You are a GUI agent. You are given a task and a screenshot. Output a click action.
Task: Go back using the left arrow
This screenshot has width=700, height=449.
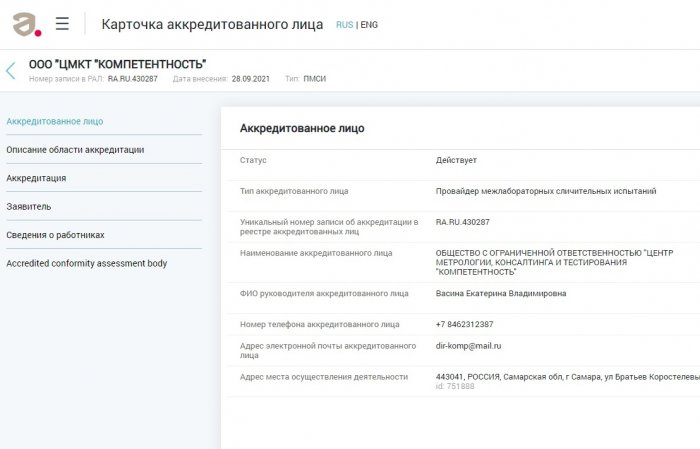coord(11,71)
